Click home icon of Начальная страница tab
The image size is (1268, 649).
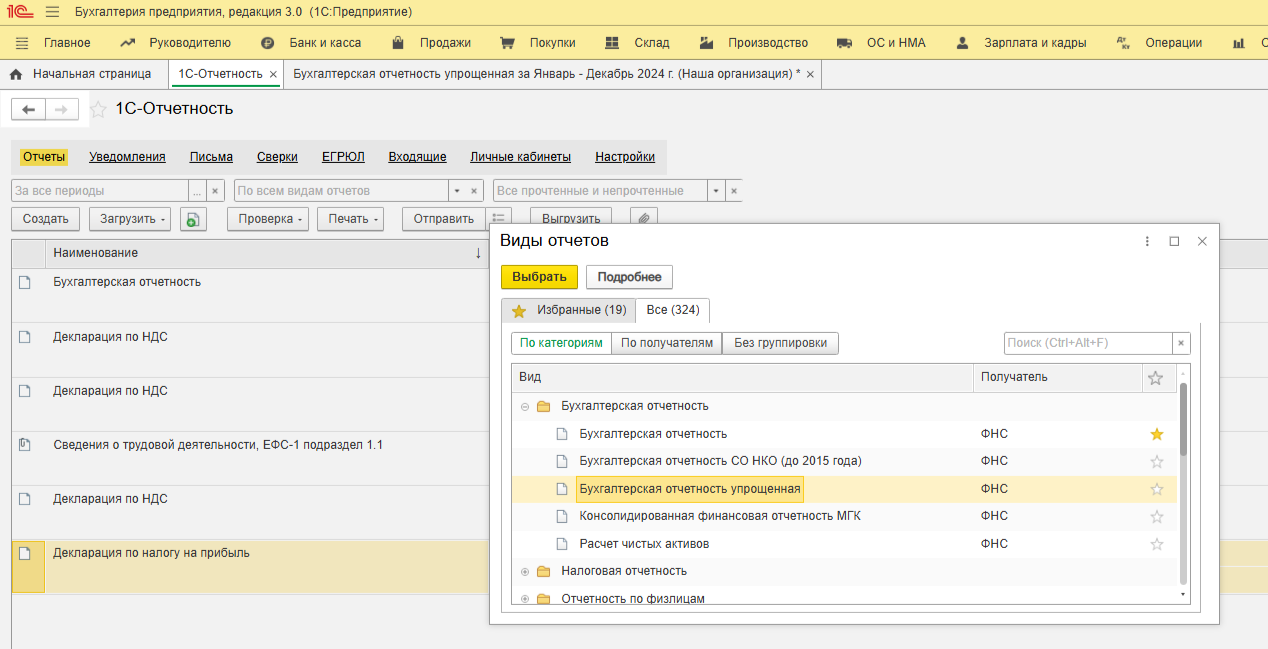[16, 74]
